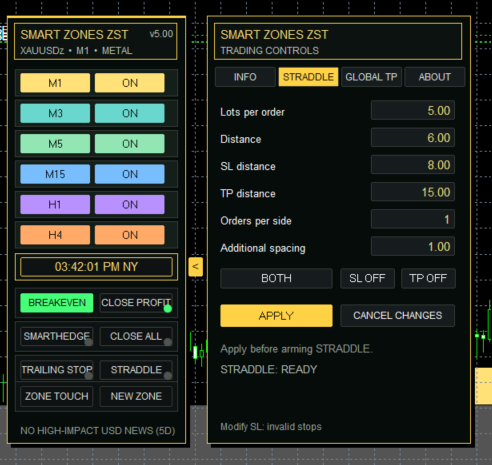Toggle the ON switch for M15
492x465 pixels.
pos(130,174)
